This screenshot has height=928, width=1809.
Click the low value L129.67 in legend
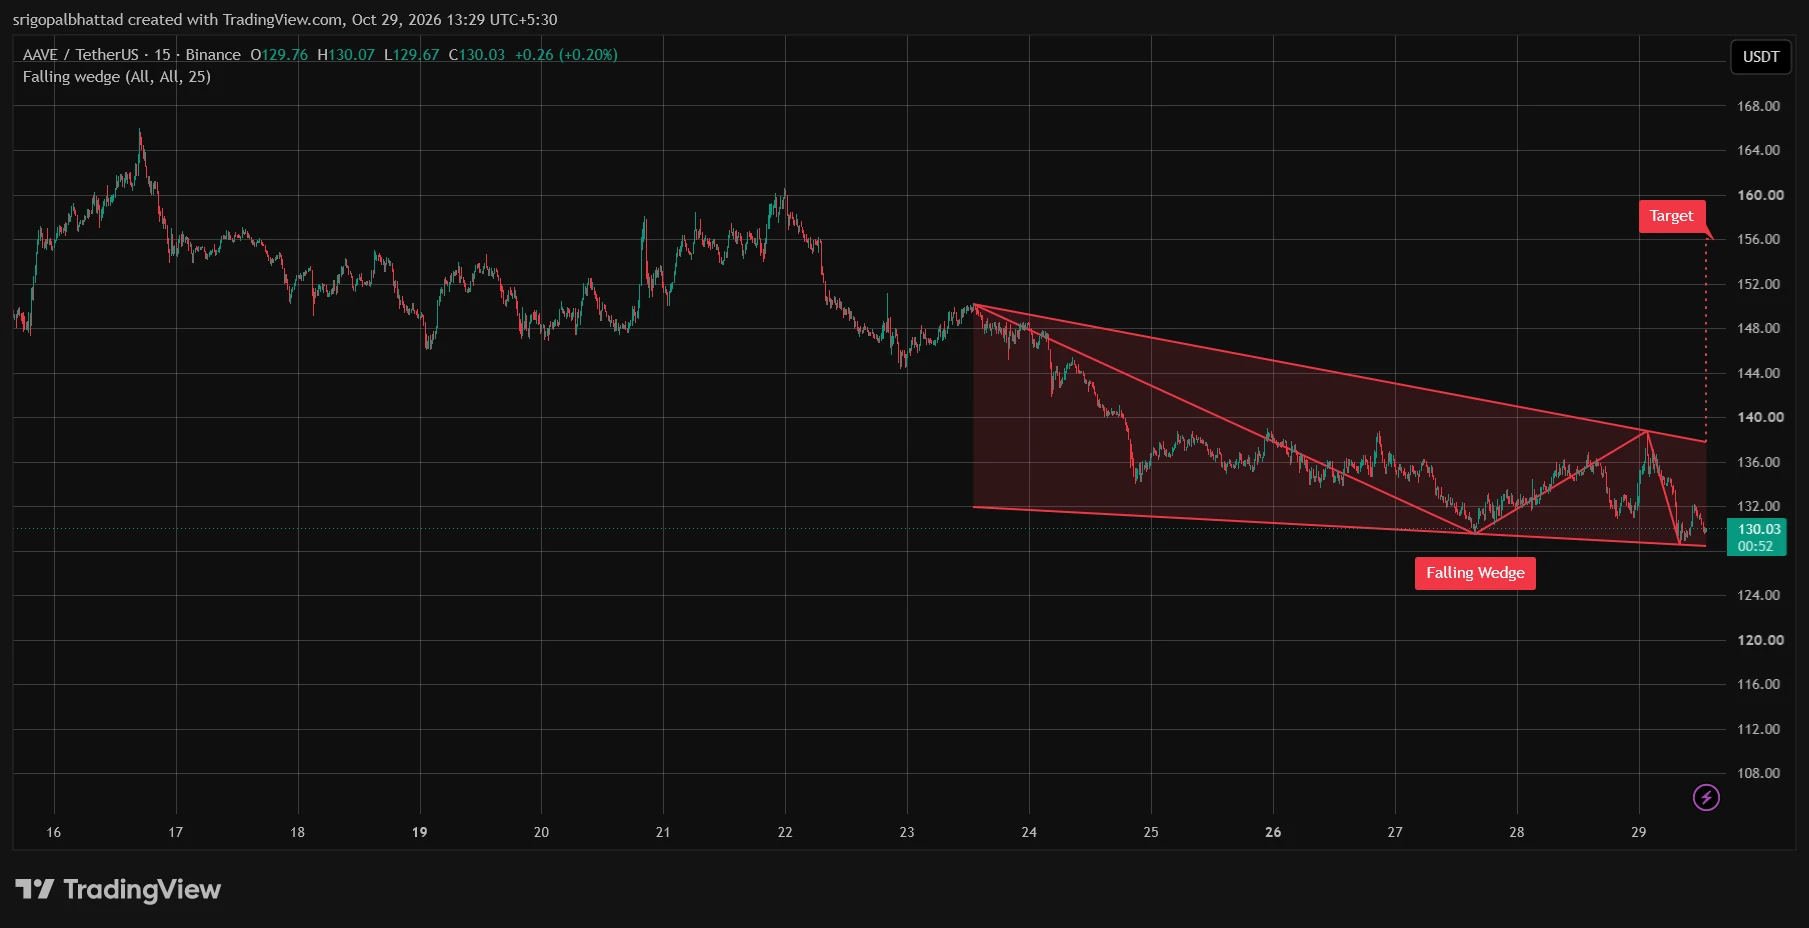coord(412,55)
